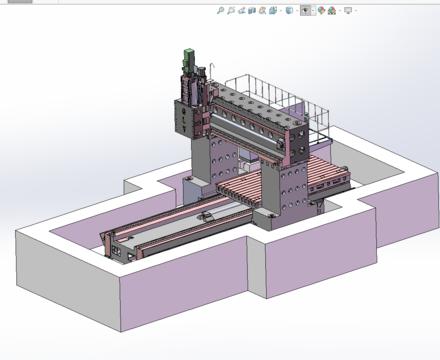Expand the View Settings dropdown arrow

355,11
